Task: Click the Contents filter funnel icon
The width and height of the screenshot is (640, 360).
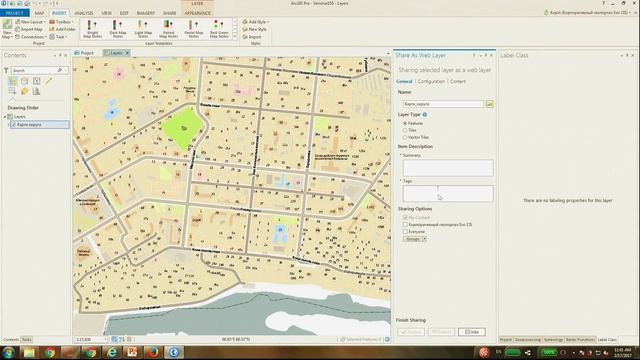Action: [6, 70]
